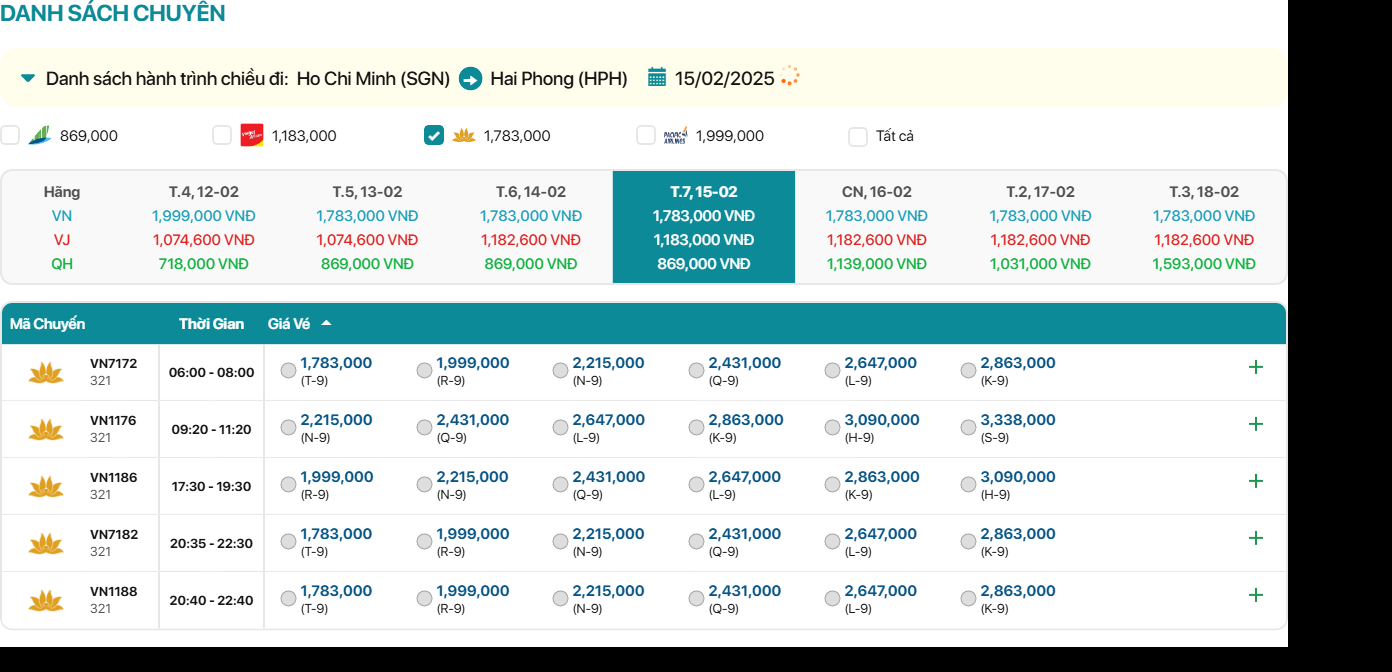Click the plus icon on flight VN1188 row
Image resolution: width=1392 pixels, height=672 pixels.
1256,595
